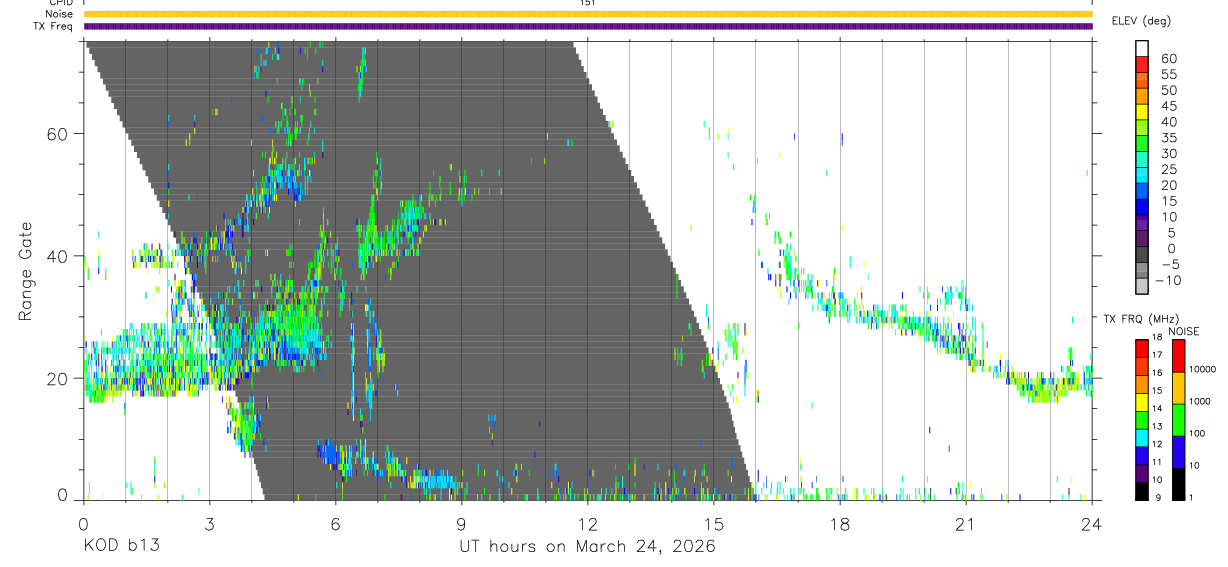Click the yellow Noise strip above the plot
The image size is (1228, 567).
[588, 14]
